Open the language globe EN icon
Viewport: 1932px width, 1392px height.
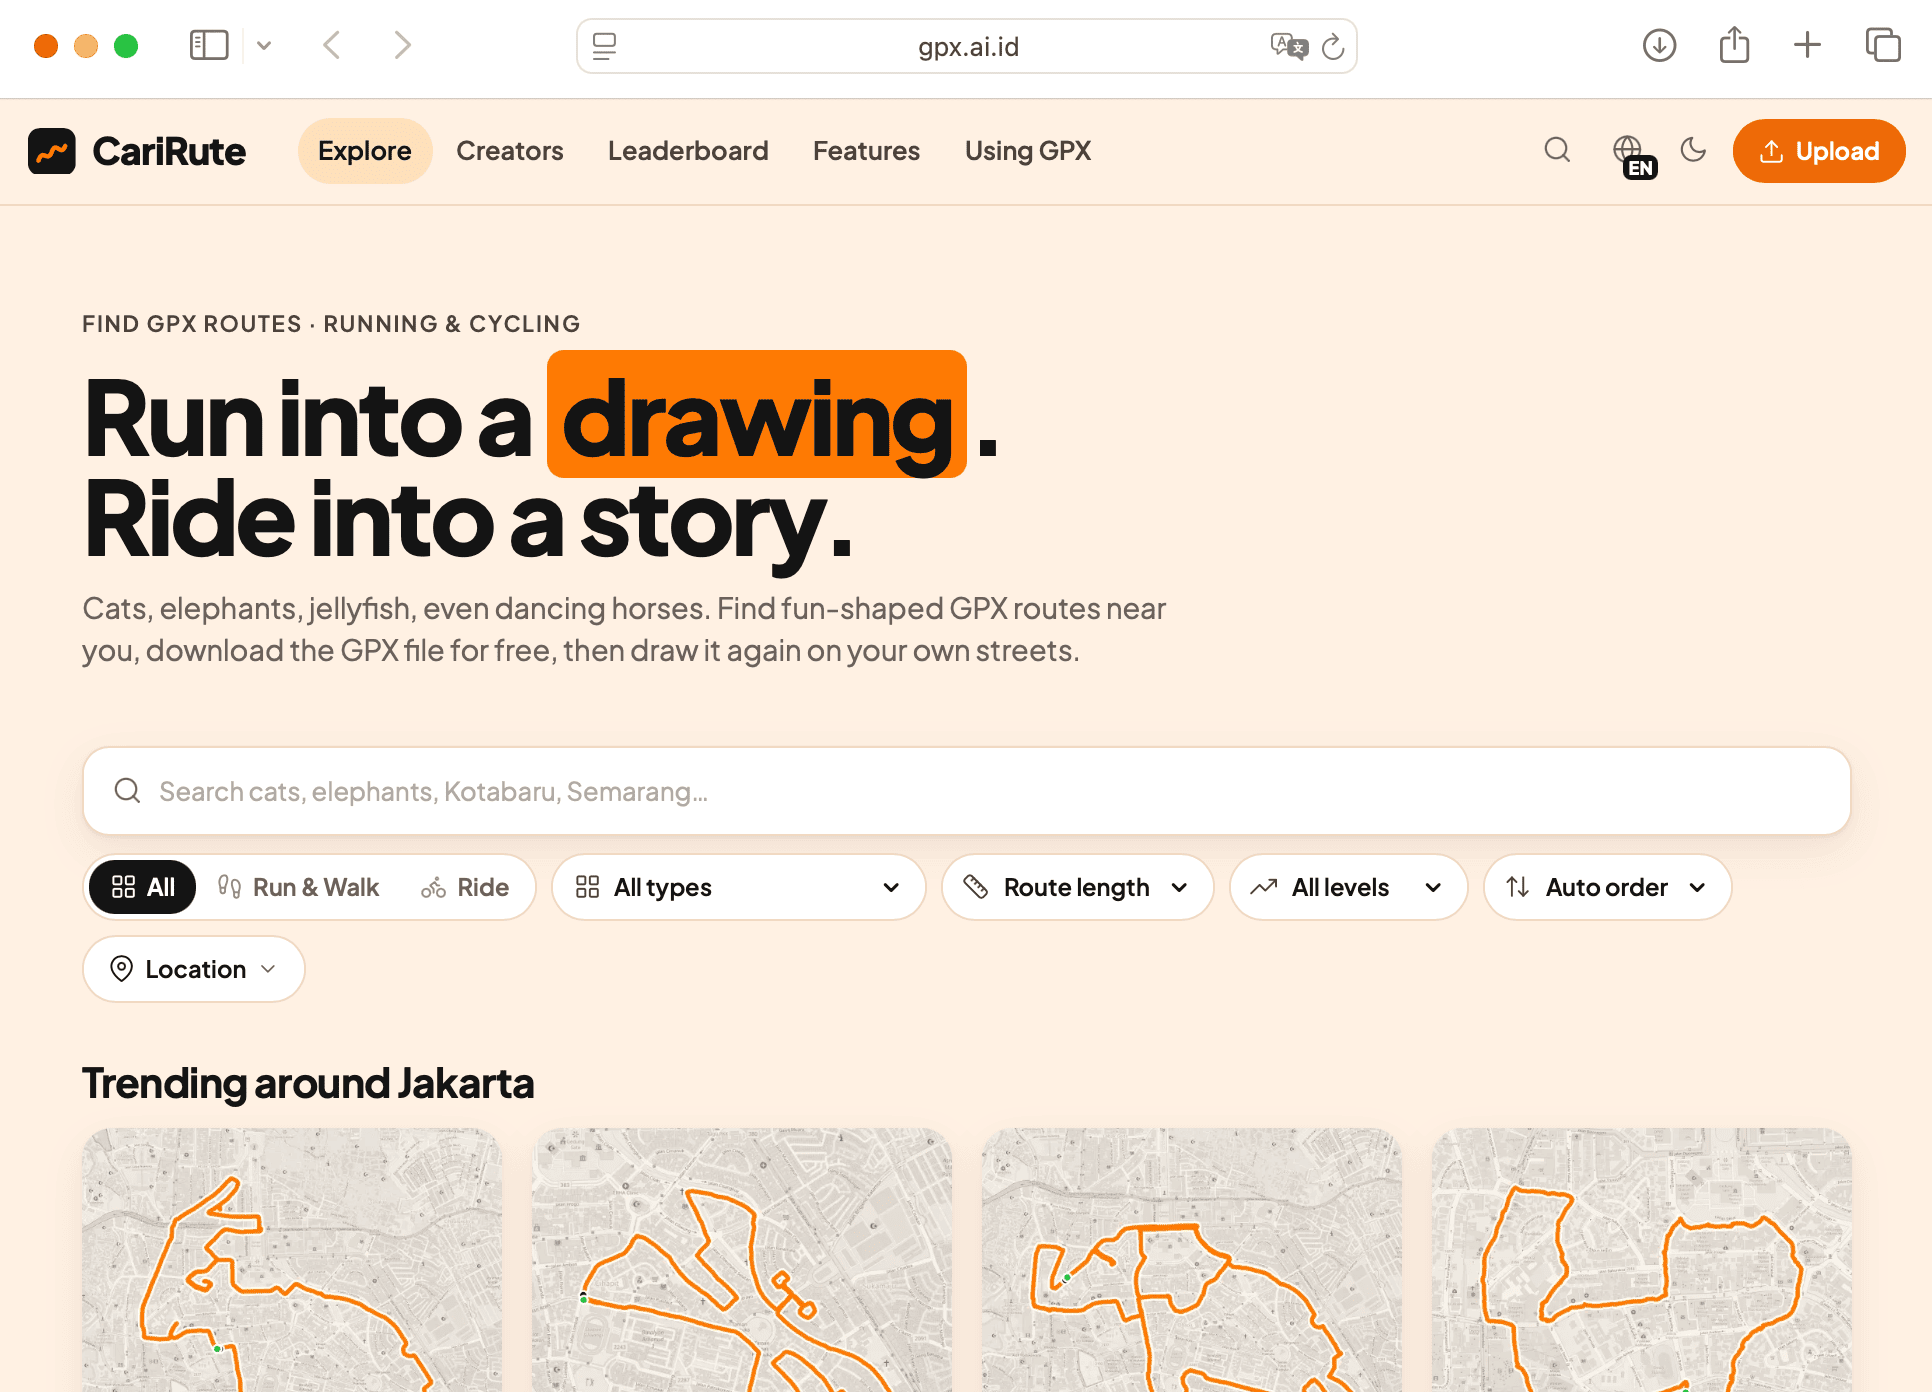tap(1634, 155)
